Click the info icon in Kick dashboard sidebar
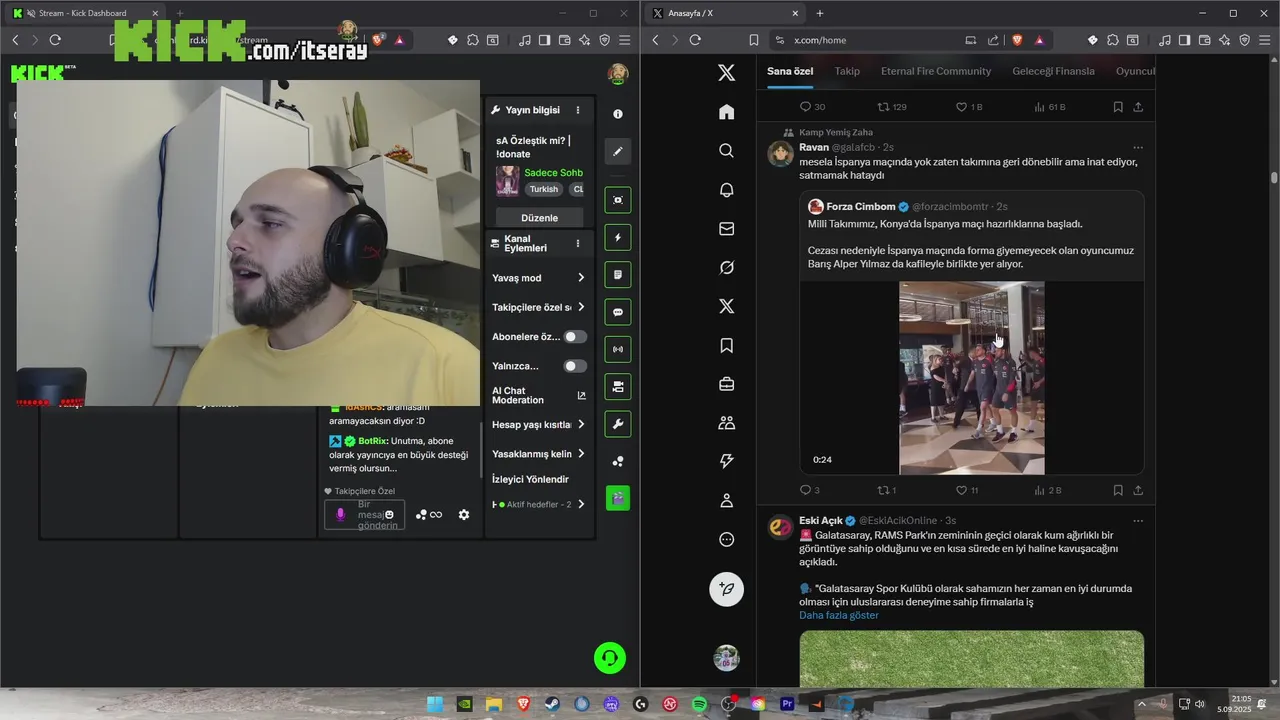The image size is (1280, 720). pyautogui.click(x=618, y=114)
